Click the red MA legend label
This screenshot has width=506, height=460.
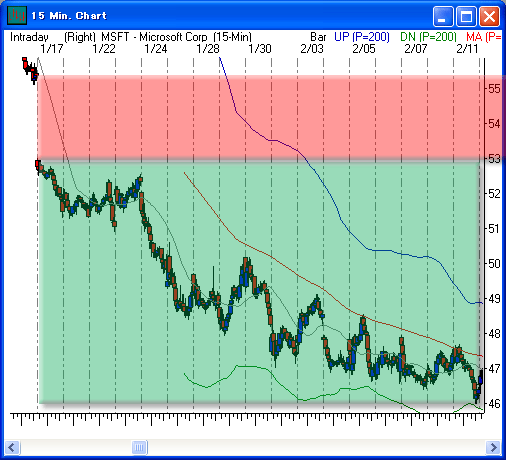pos(484,37)
